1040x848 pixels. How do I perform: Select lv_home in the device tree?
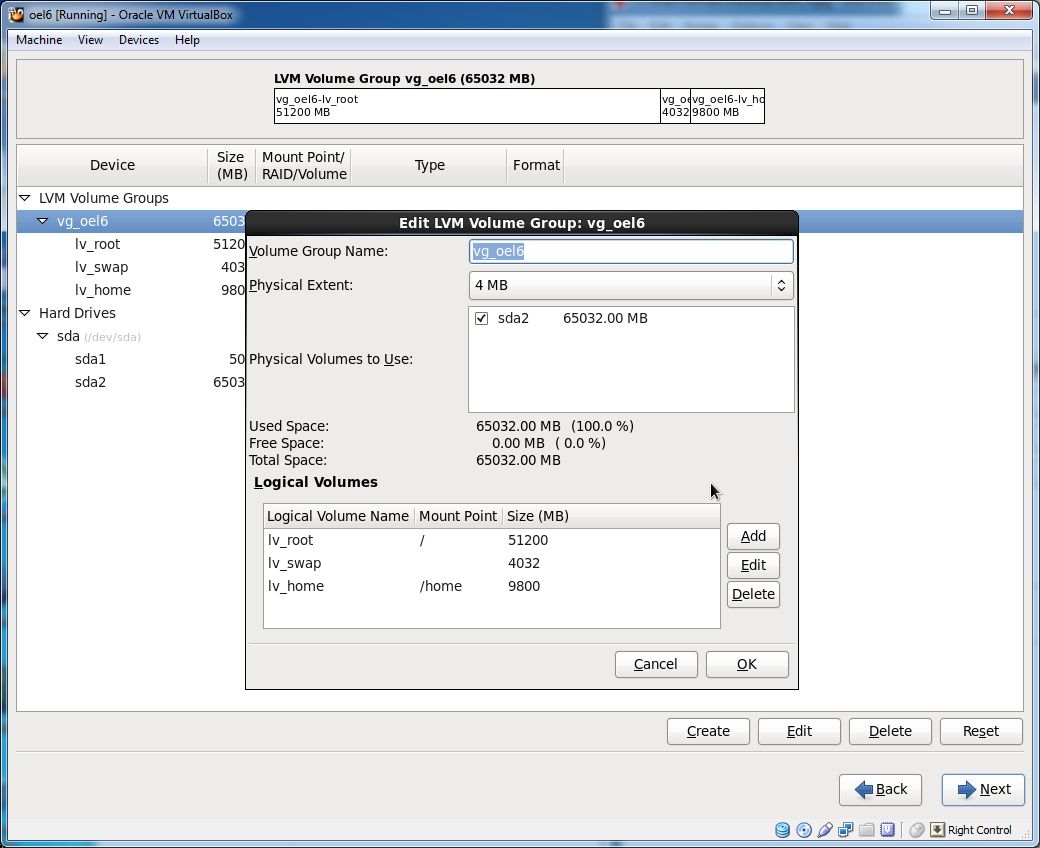pos(103,290)
